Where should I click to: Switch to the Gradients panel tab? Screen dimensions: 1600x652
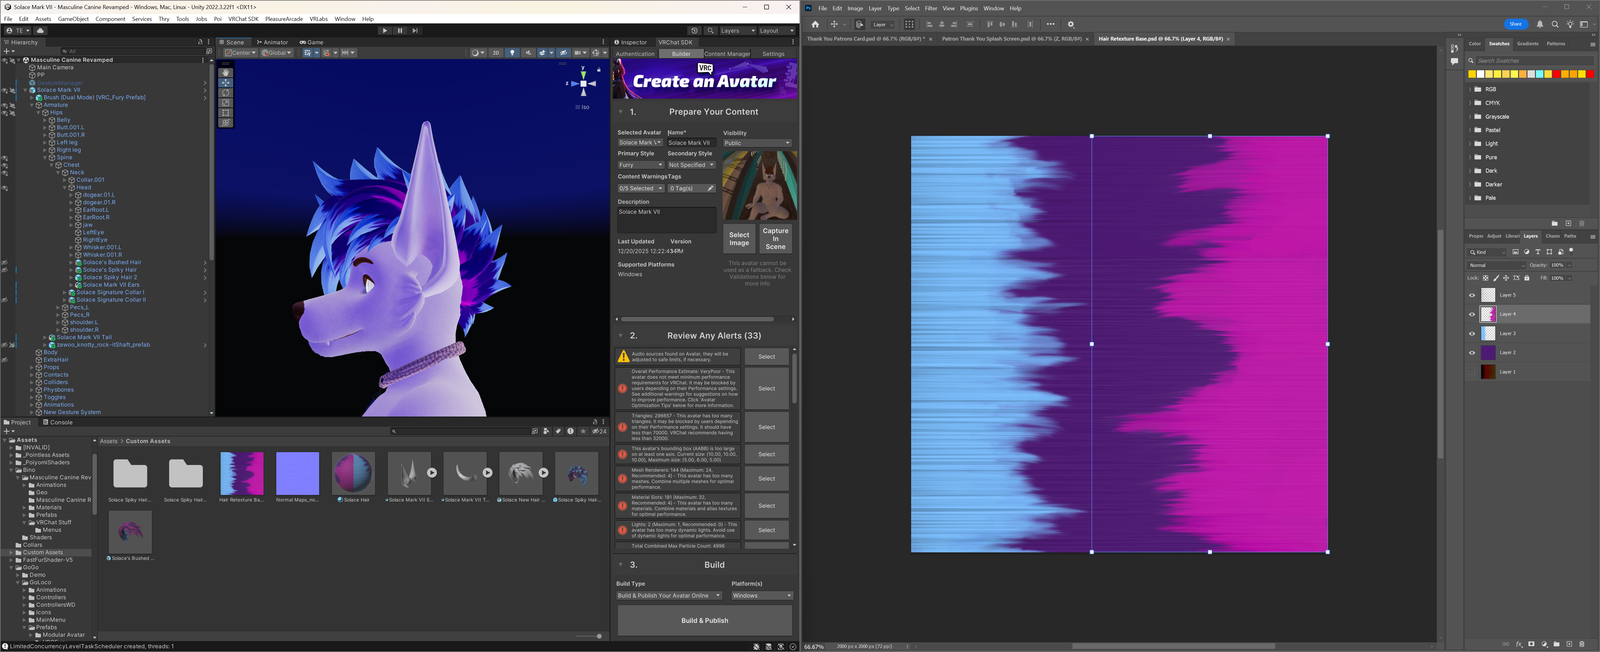pos(1527,44)
